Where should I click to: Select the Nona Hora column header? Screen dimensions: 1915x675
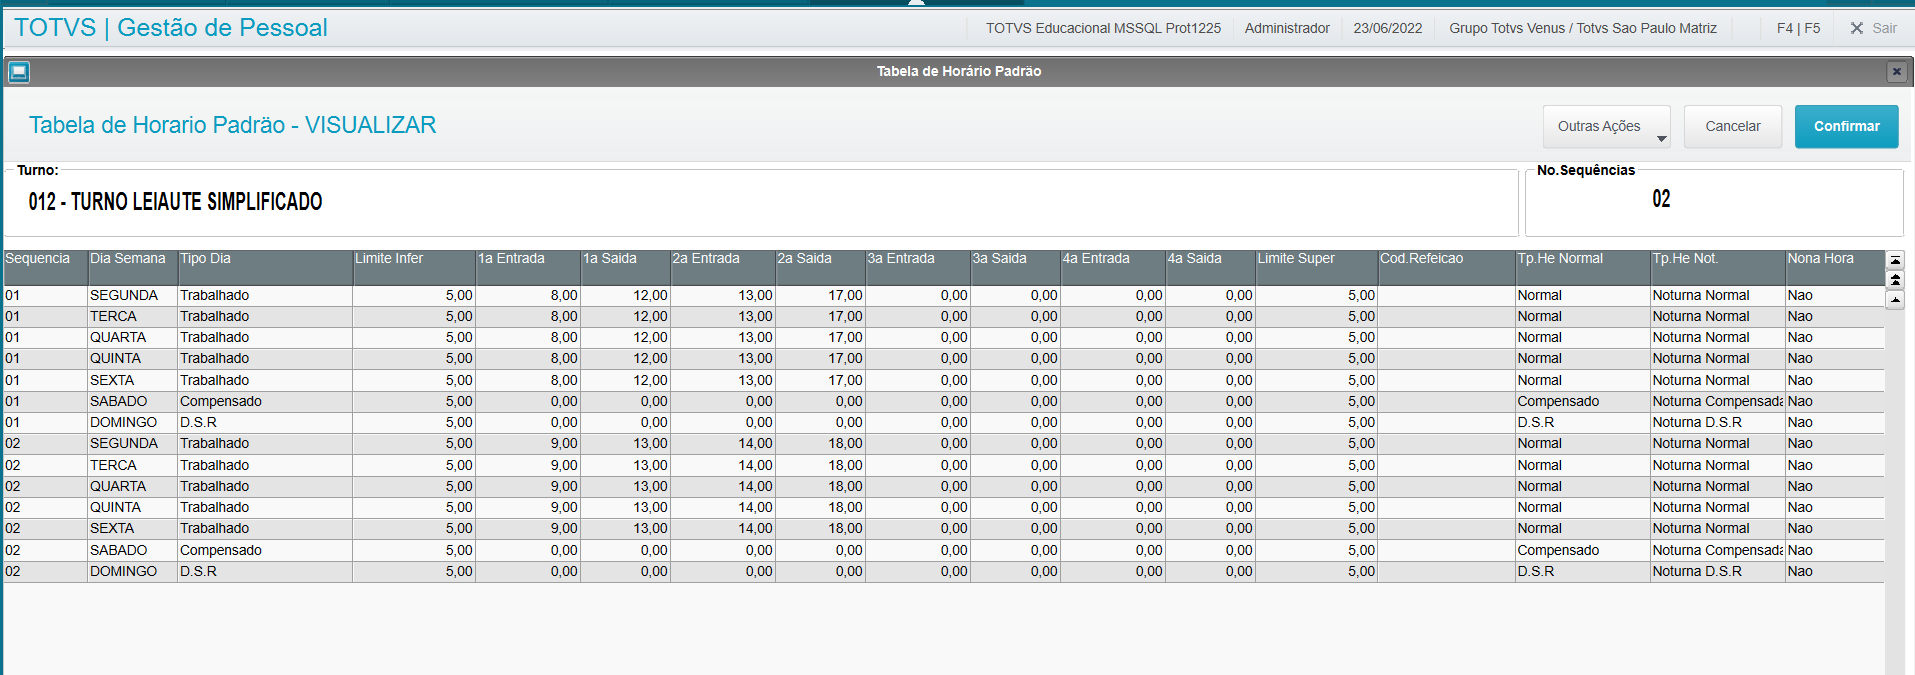coord(1835,268)
